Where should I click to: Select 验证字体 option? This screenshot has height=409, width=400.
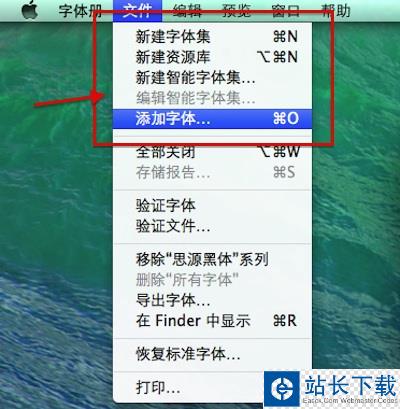[213, 206]
